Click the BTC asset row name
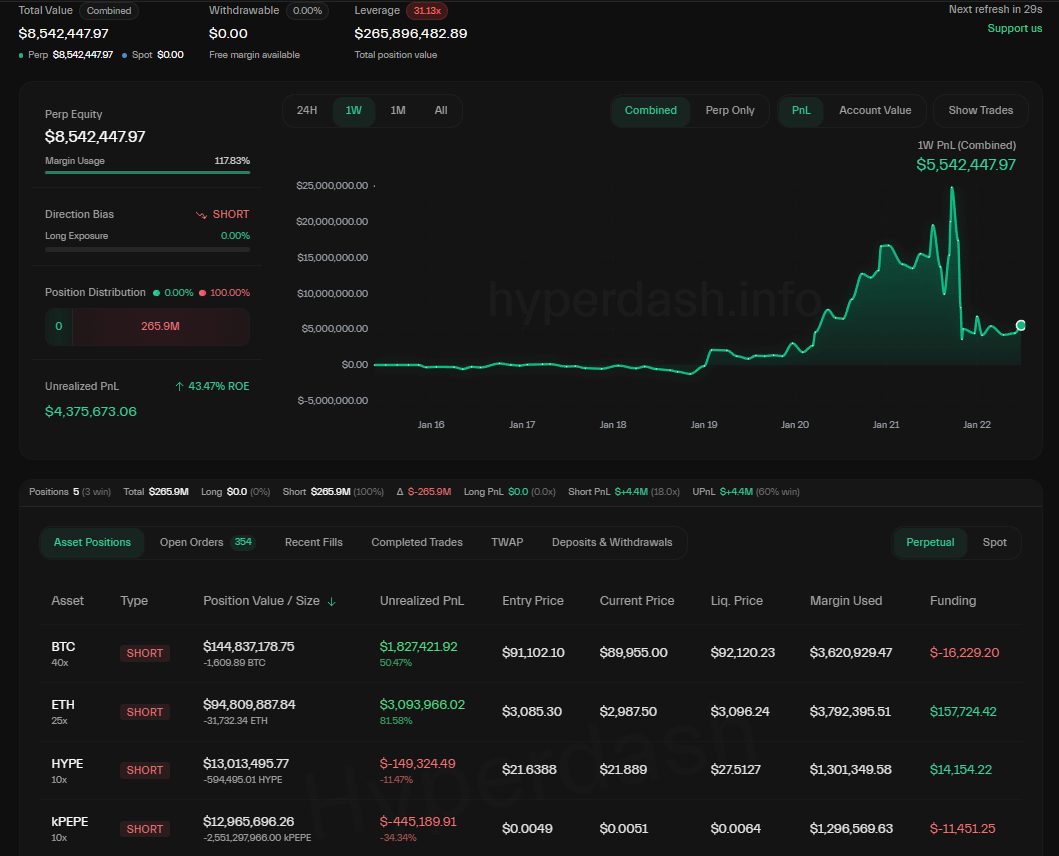This screenshot has width=1059, height=856. coord(63,647)
